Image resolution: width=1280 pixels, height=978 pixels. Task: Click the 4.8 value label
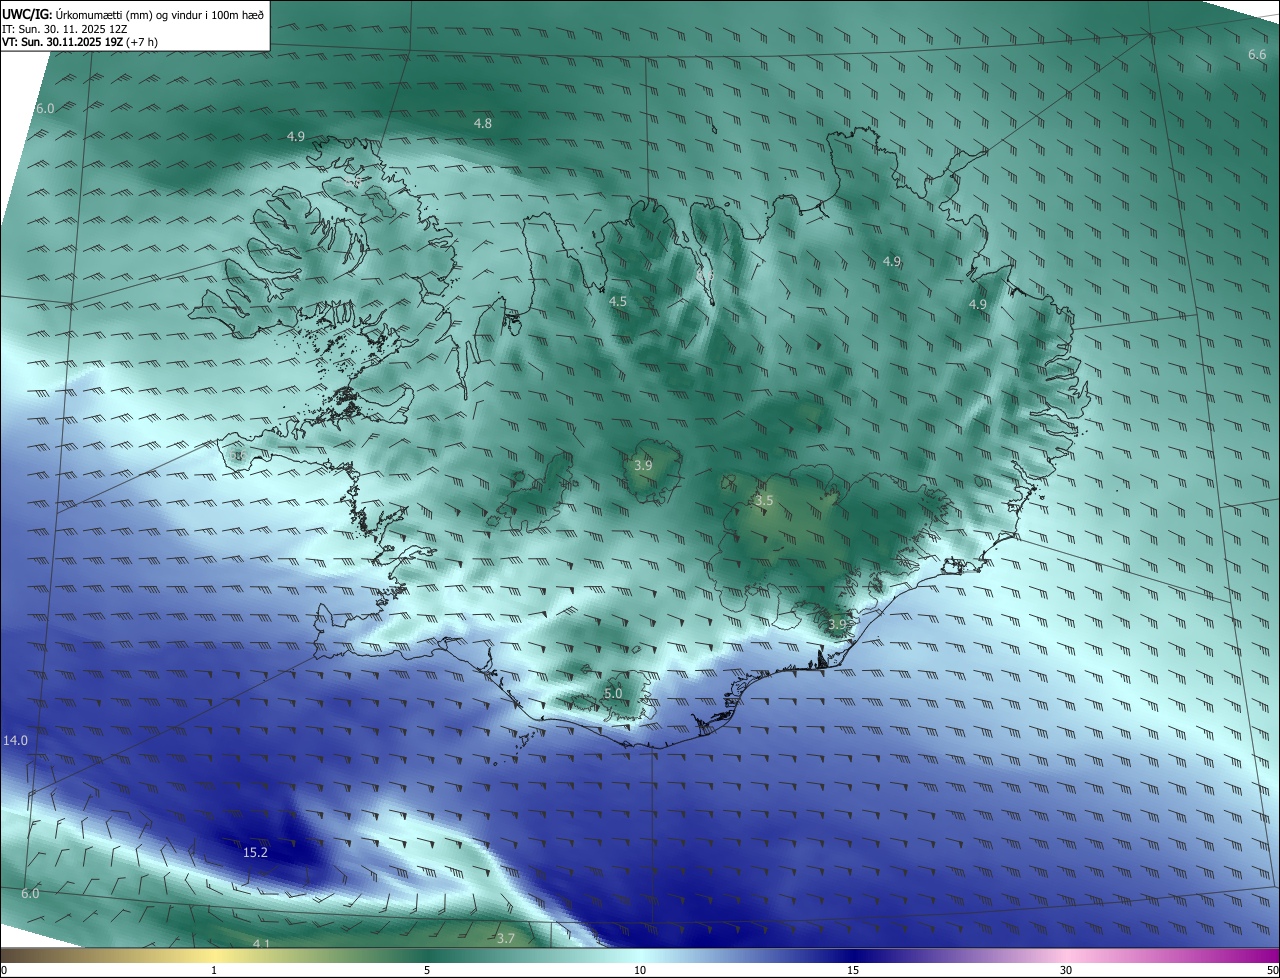pyautogui.click(x=483, y=123)
